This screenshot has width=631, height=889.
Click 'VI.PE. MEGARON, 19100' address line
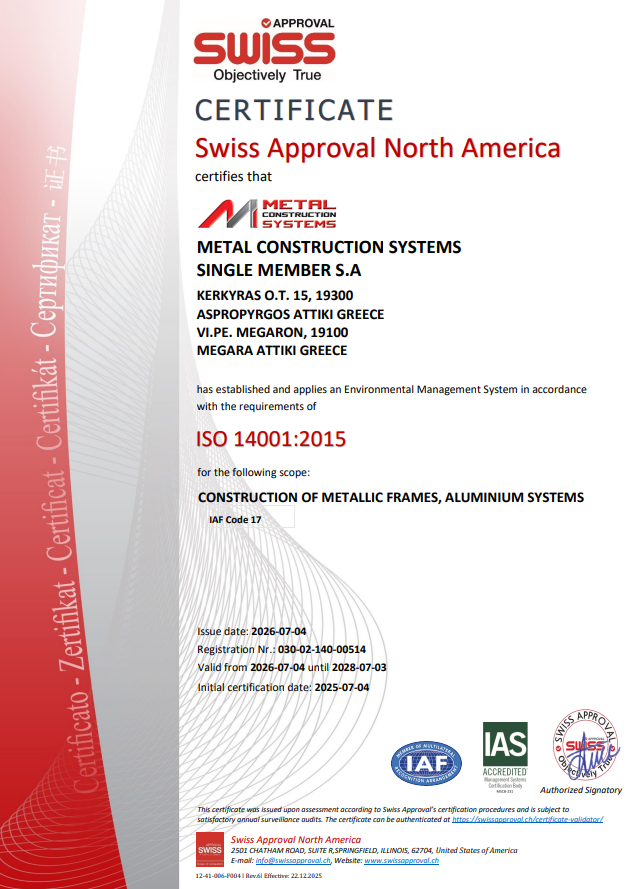pos(273,332)
